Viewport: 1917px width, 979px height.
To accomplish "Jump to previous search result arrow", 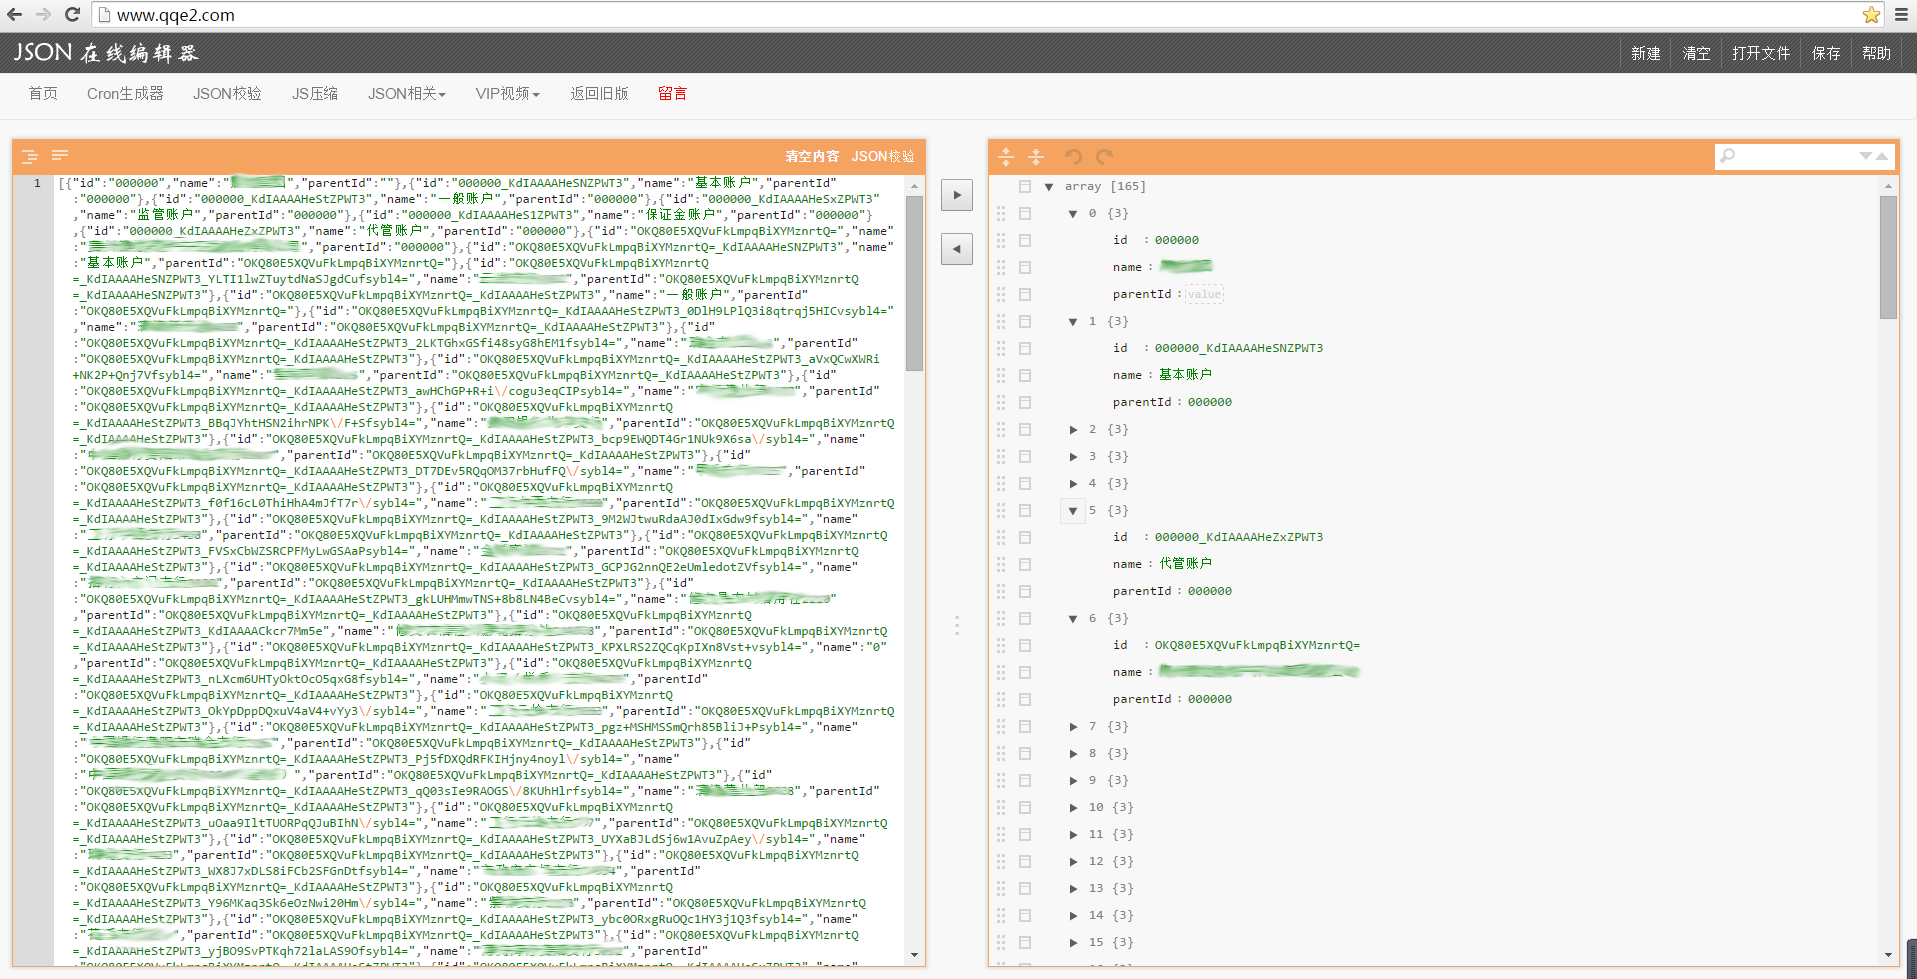I will (x=1881, y=156).
